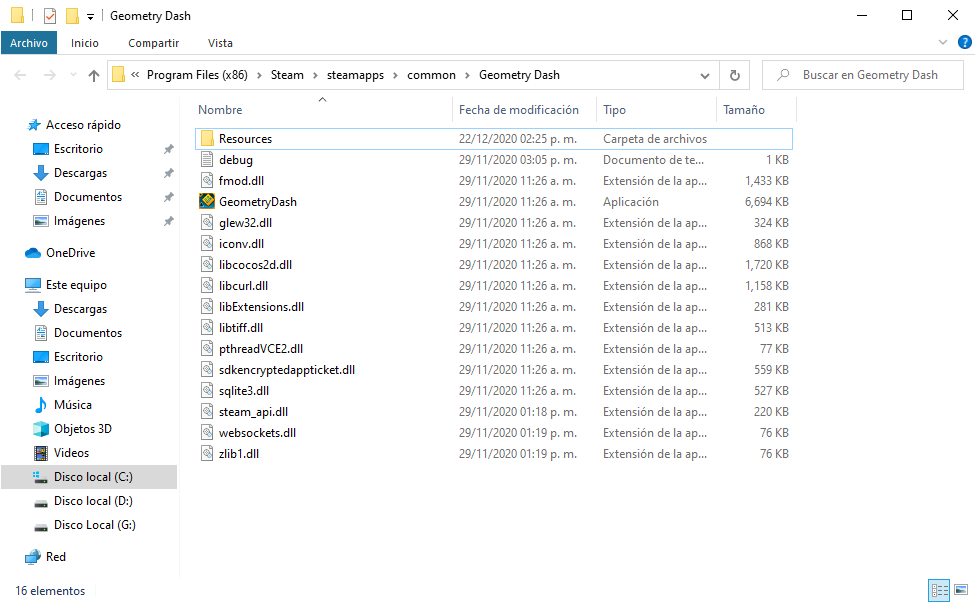Click the debug text document icon

pos(207,160)
